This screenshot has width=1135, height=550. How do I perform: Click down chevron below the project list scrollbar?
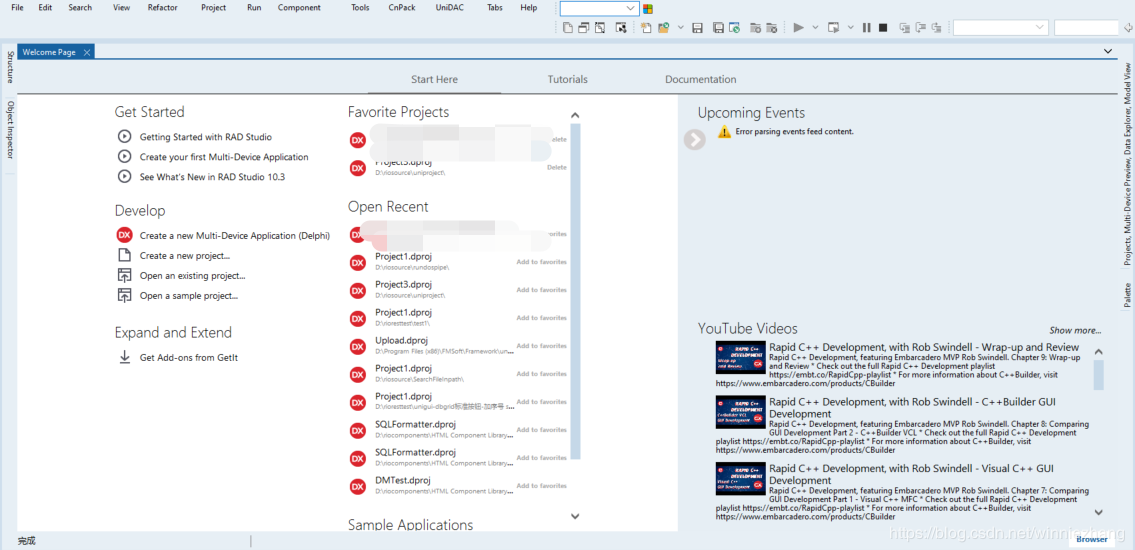(575, 516)
